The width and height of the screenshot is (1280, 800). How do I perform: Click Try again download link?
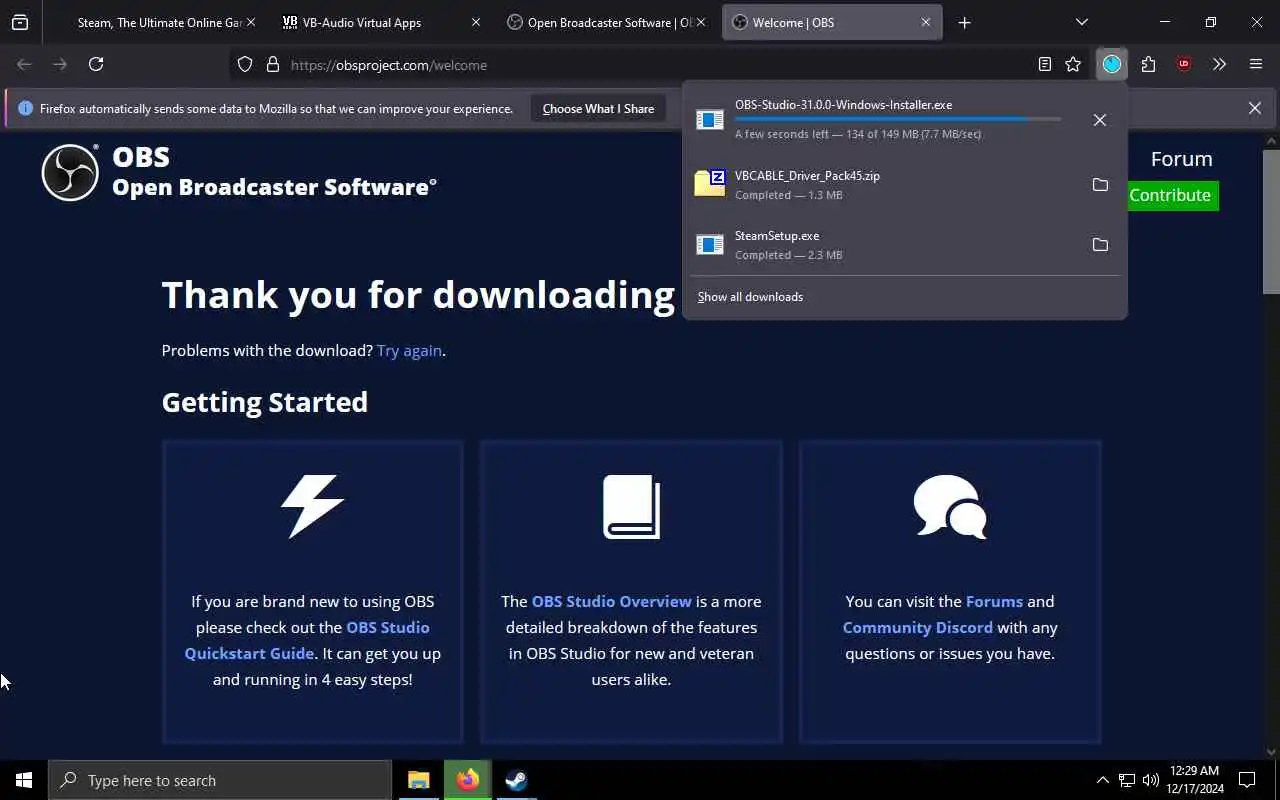point(409,350)
